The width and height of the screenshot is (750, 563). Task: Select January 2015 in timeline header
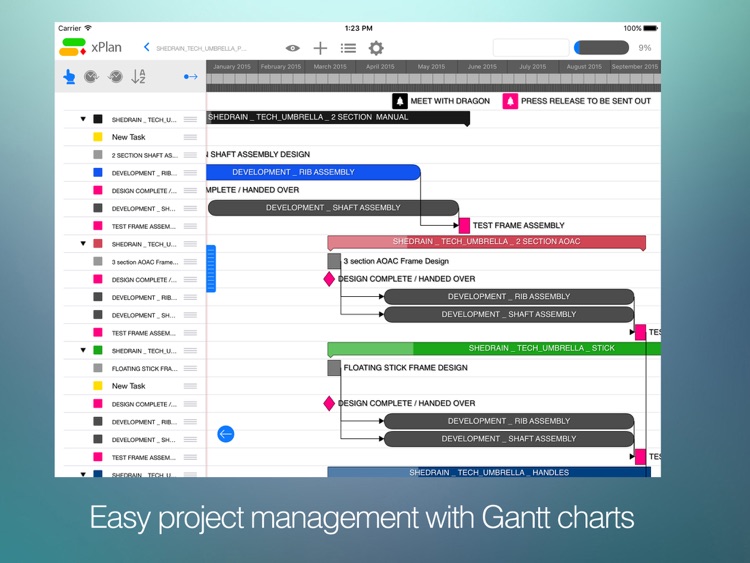[x=232, y=66]
